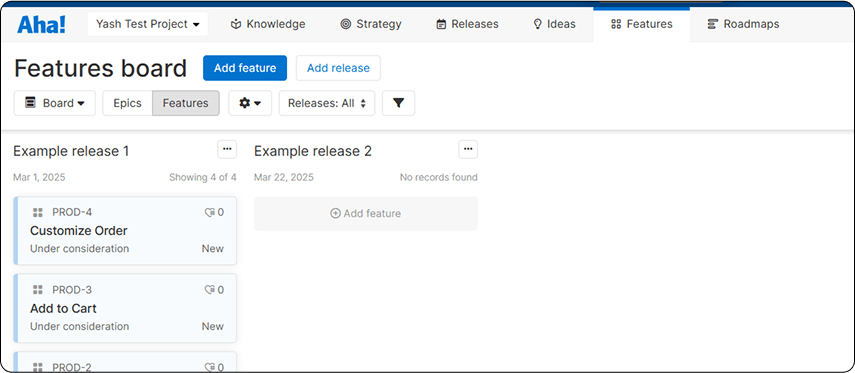The image size is (855, 373).
Task: Click the PROD-4 votes icon
Action: (209, 213)
